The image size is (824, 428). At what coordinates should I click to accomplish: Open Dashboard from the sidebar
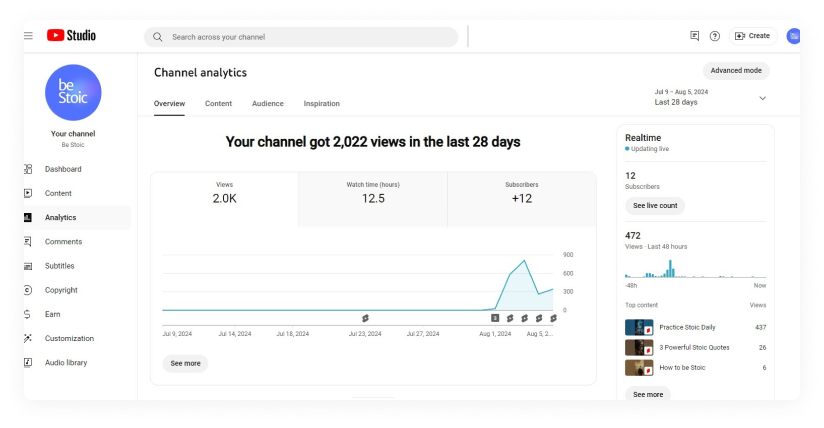coord(63,169)
